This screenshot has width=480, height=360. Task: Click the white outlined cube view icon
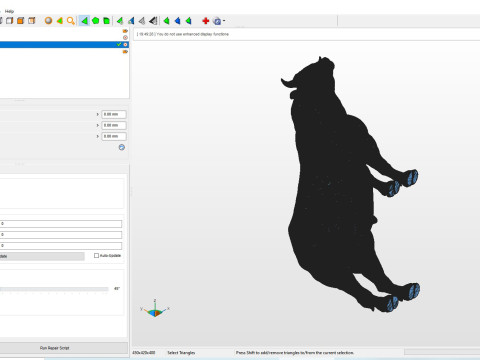coord(10,21)
